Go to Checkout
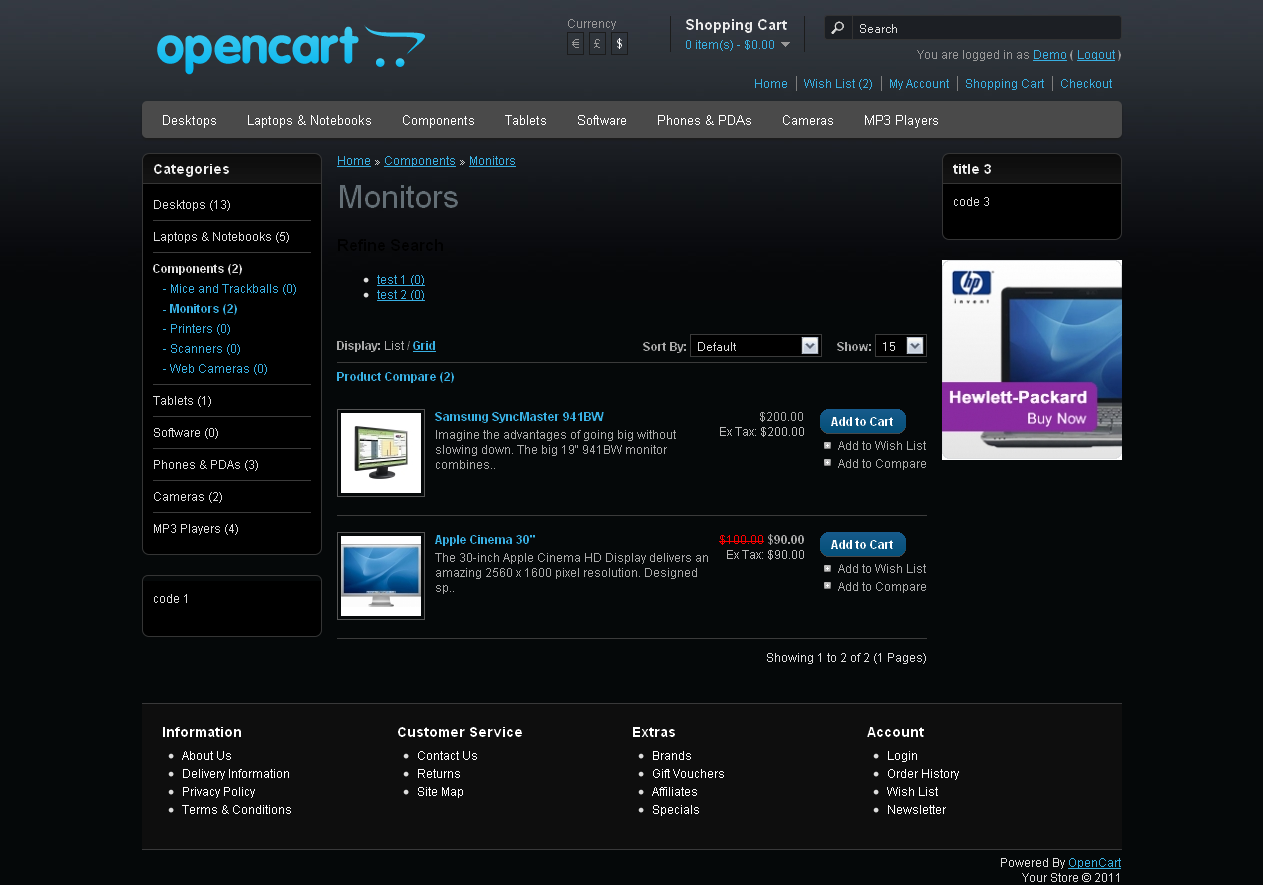This screenshot has width=1263, height=885. 1086,84
